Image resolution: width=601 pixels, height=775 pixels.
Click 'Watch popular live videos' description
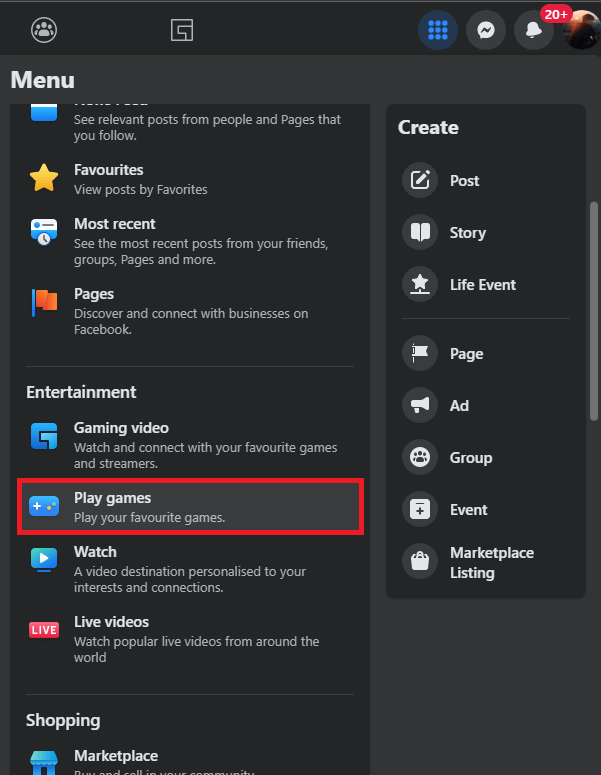[x=196, y=649]
